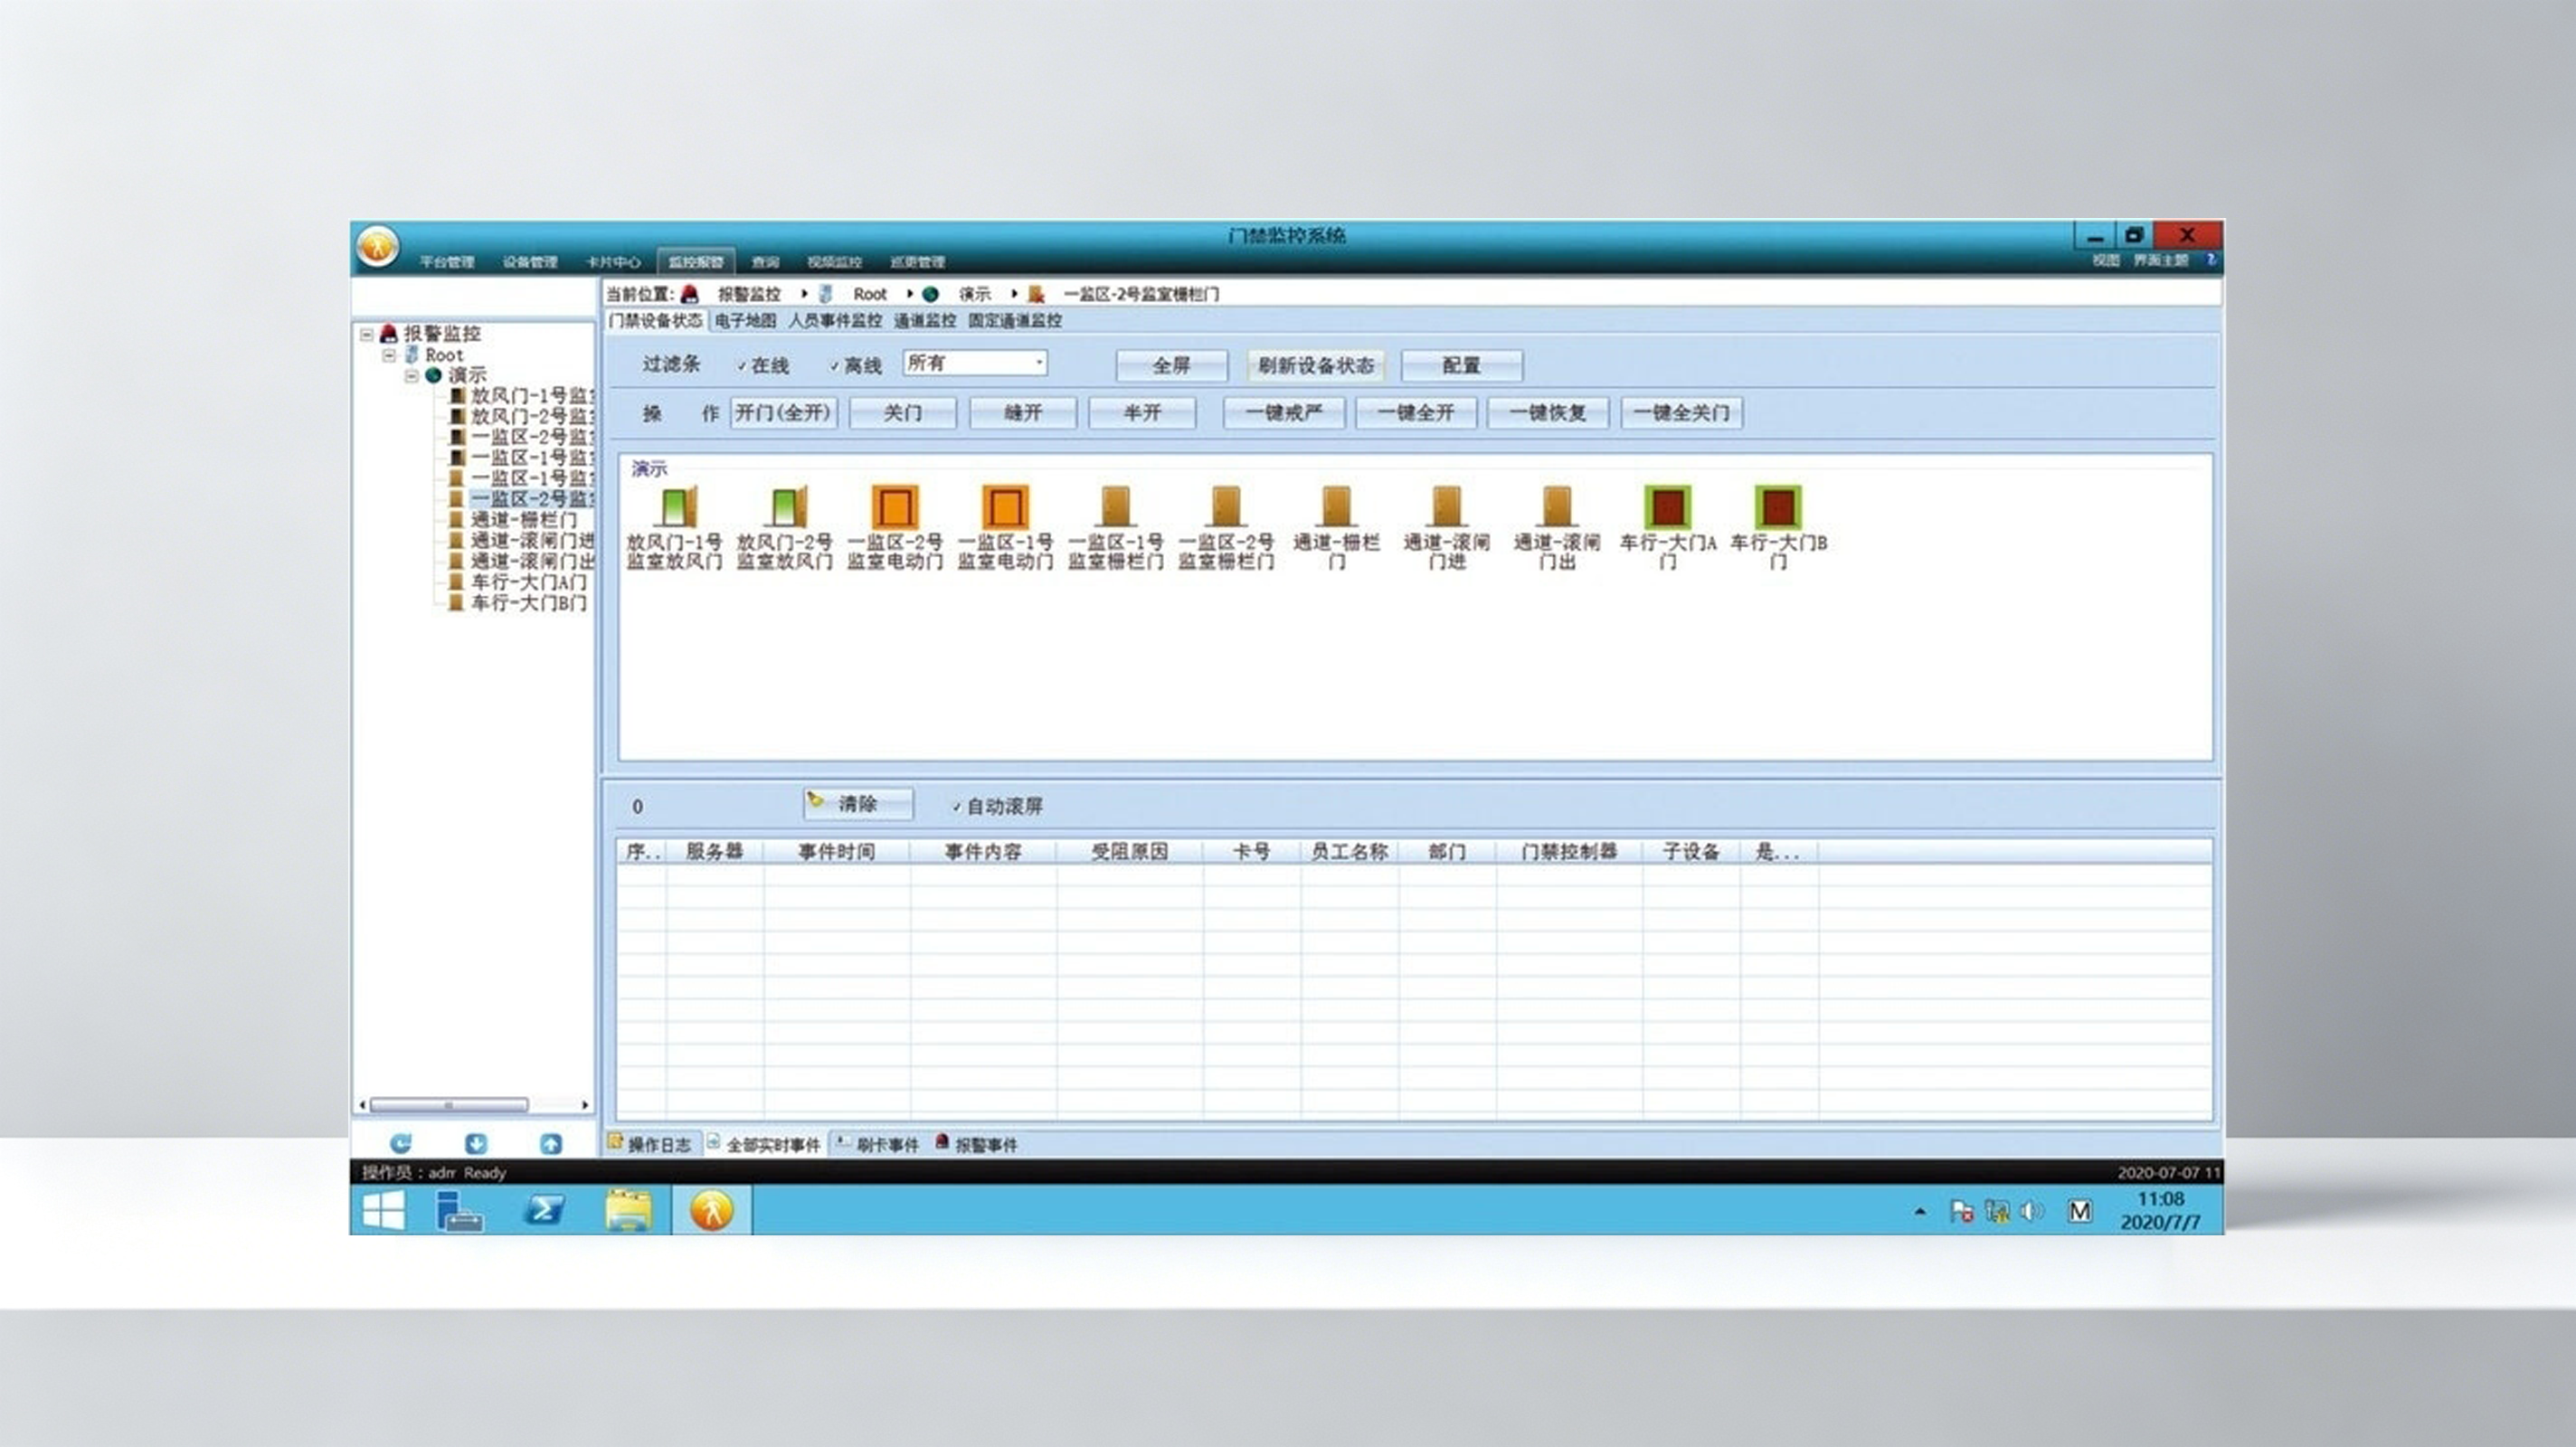Screen dimensions: 2576x1447
Task: Switch to the 电子地图 tab
Action: (x=745, y=321)
